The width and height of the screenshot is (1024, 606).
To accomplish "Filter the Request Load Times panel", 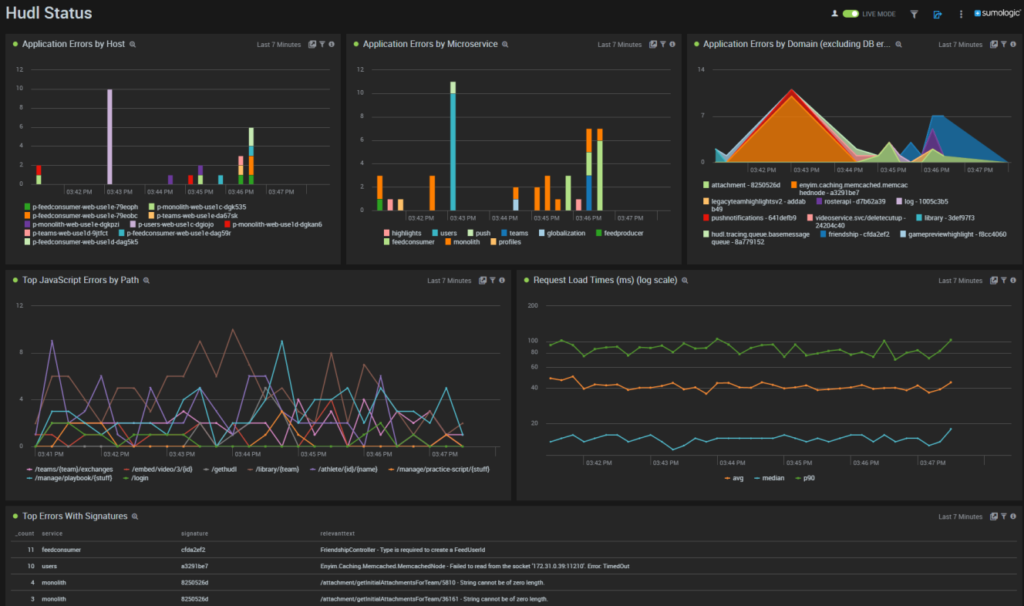I will pos(1004,280).
